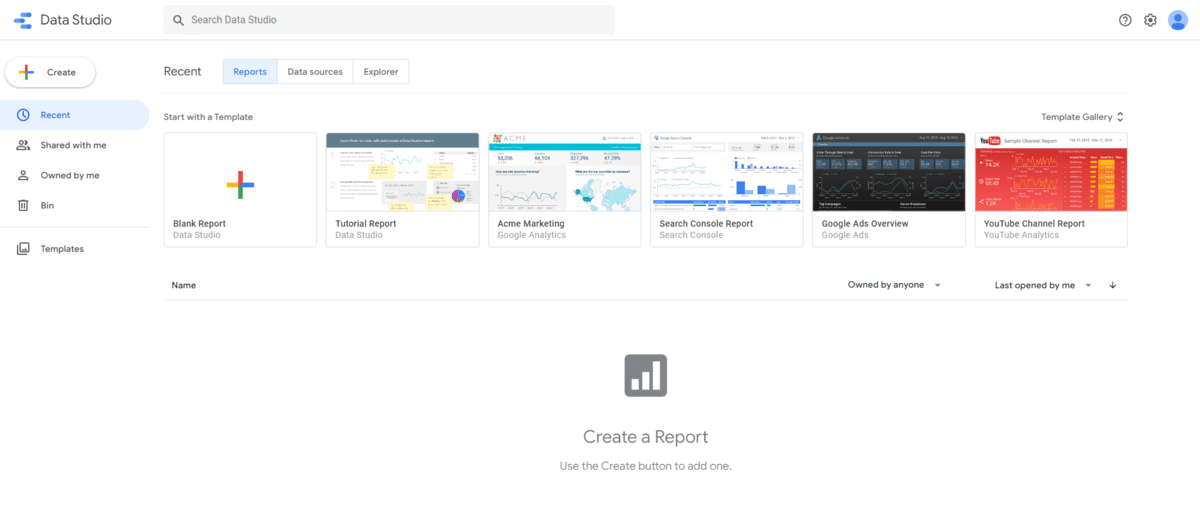Click the YouTube Analytics subtitle text
1200x525 pixels.
tap(1021, 236)
